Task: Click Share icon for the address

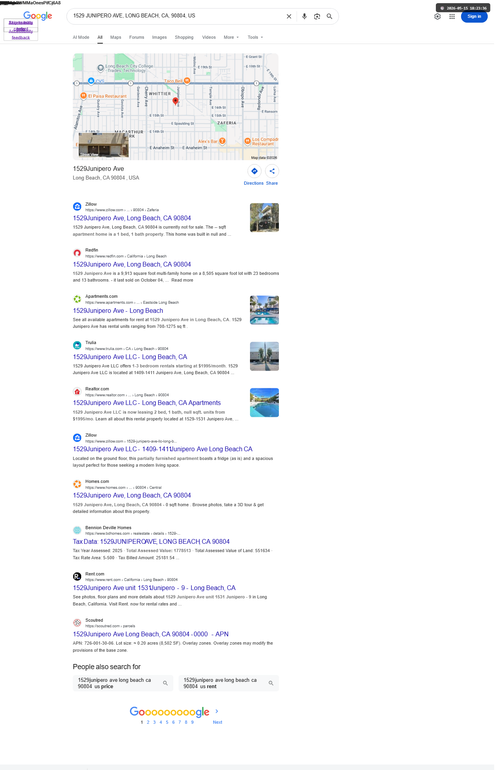Action: [272, 171]
